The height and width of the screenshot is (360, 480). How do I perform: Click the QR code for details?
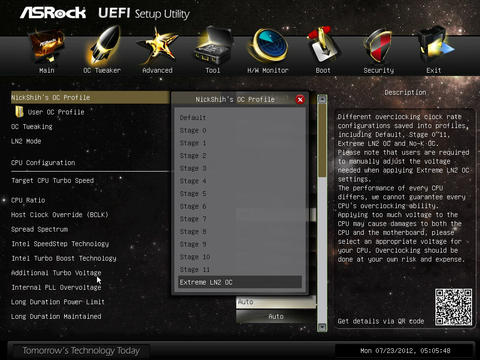point(453,307)
